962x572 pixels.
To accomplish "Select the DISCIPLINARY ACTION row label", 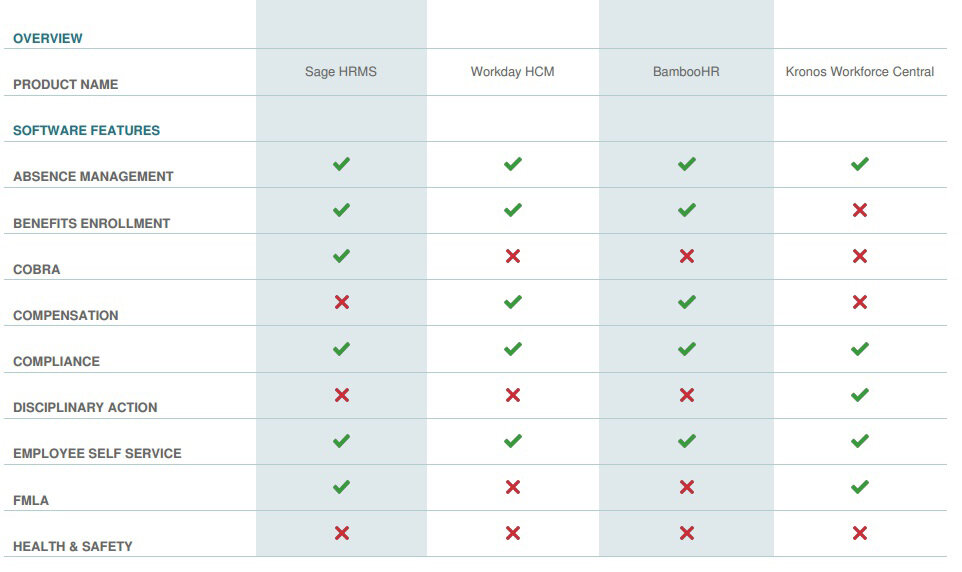I will click(x=85, y=407).
